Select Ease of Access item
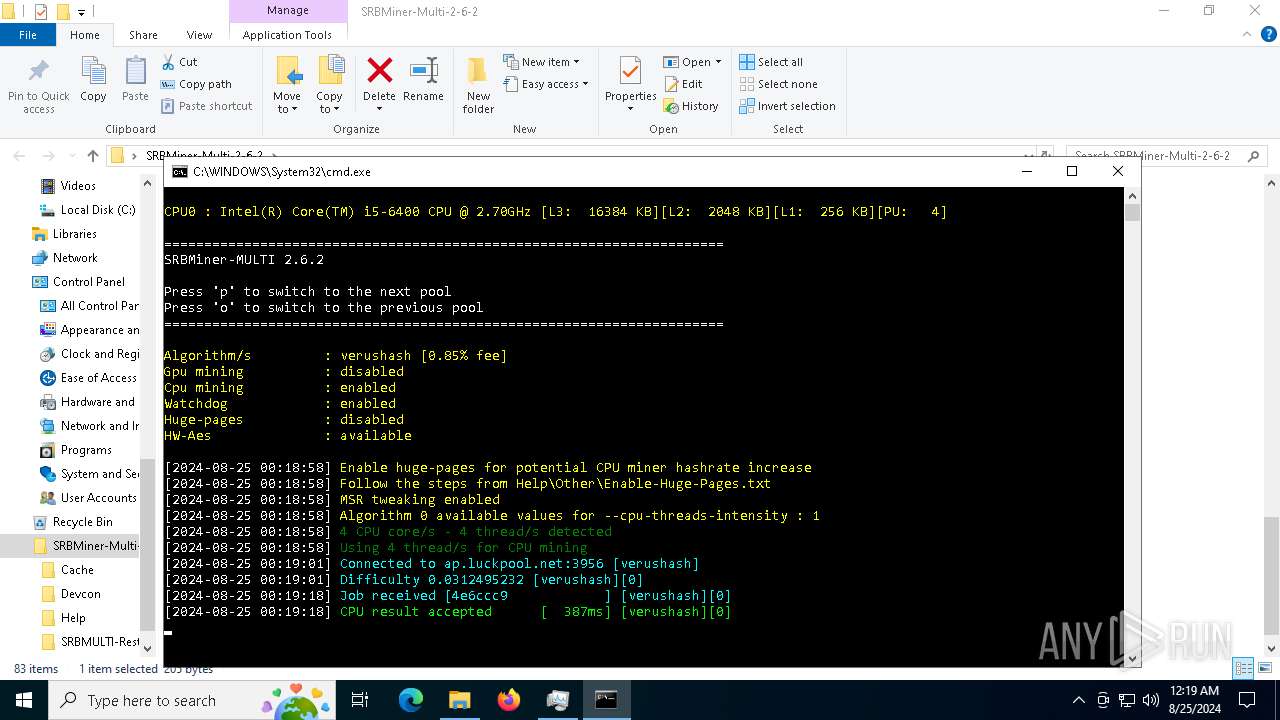Viewport: 1280px width, 720px height. pos(89,377)
